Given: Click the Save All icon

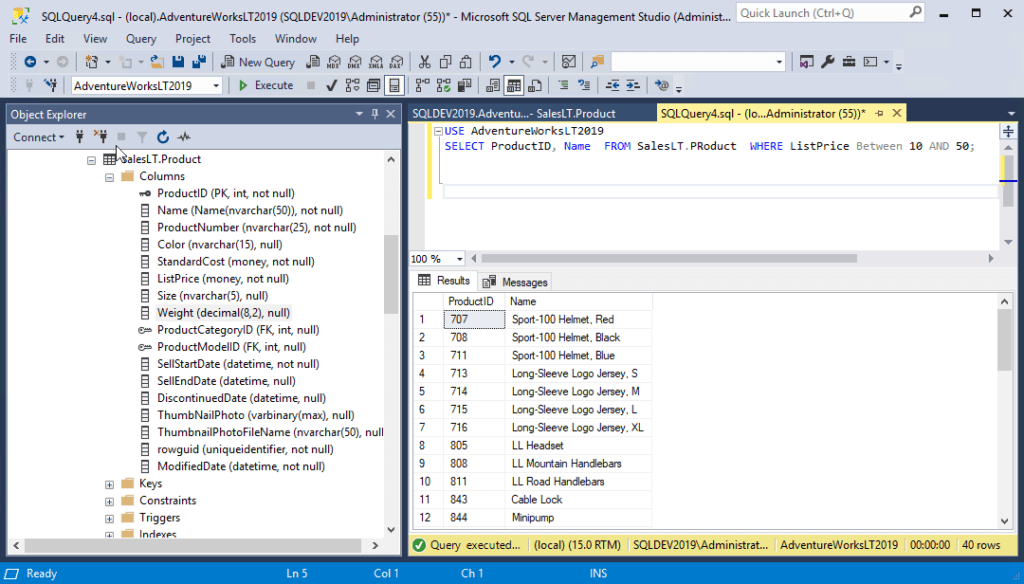Looking at the screenshot, I should click(x=199, y=62).
